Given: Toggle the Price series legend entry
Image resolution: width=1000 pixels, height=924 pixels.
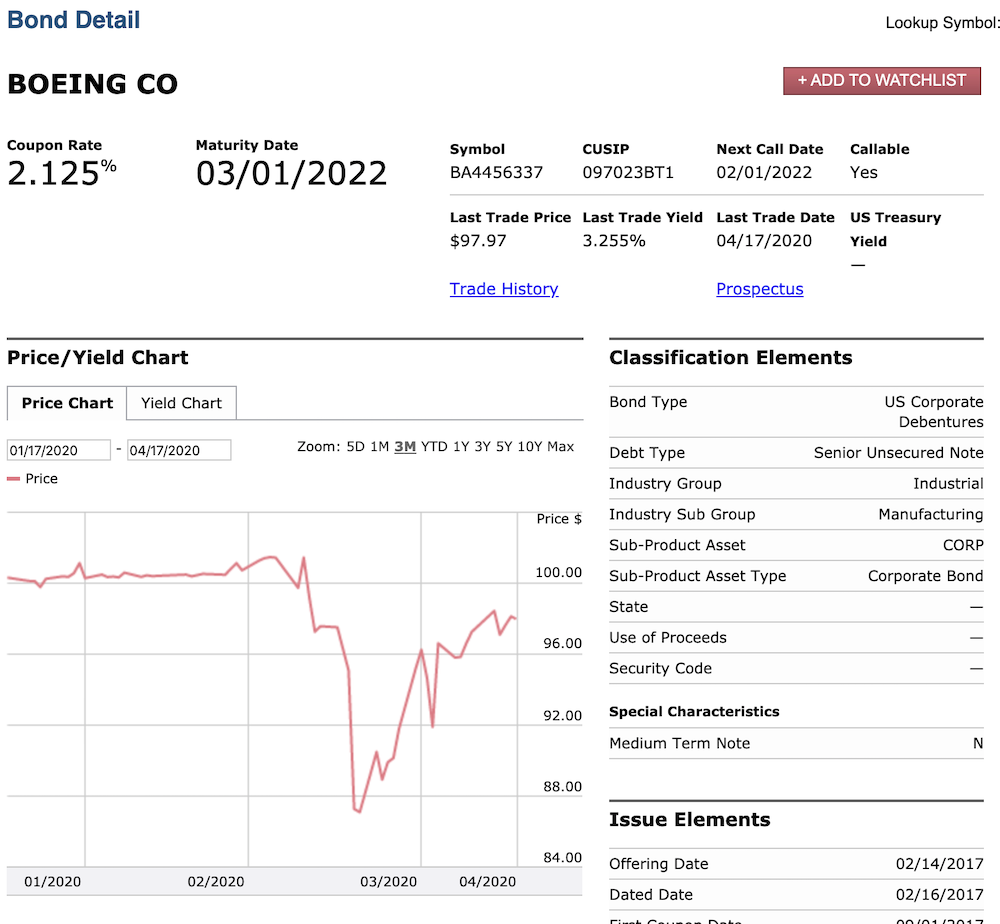Looking at the screenshot, I should click(x=33, y=479).
